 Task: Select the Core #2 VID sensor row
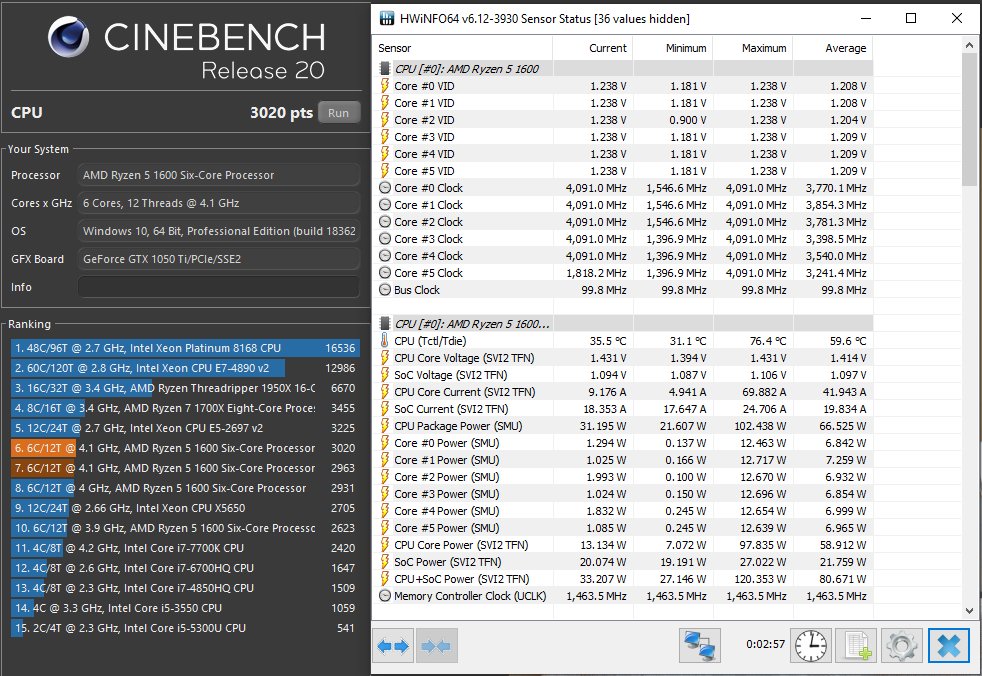click(624, 120)
